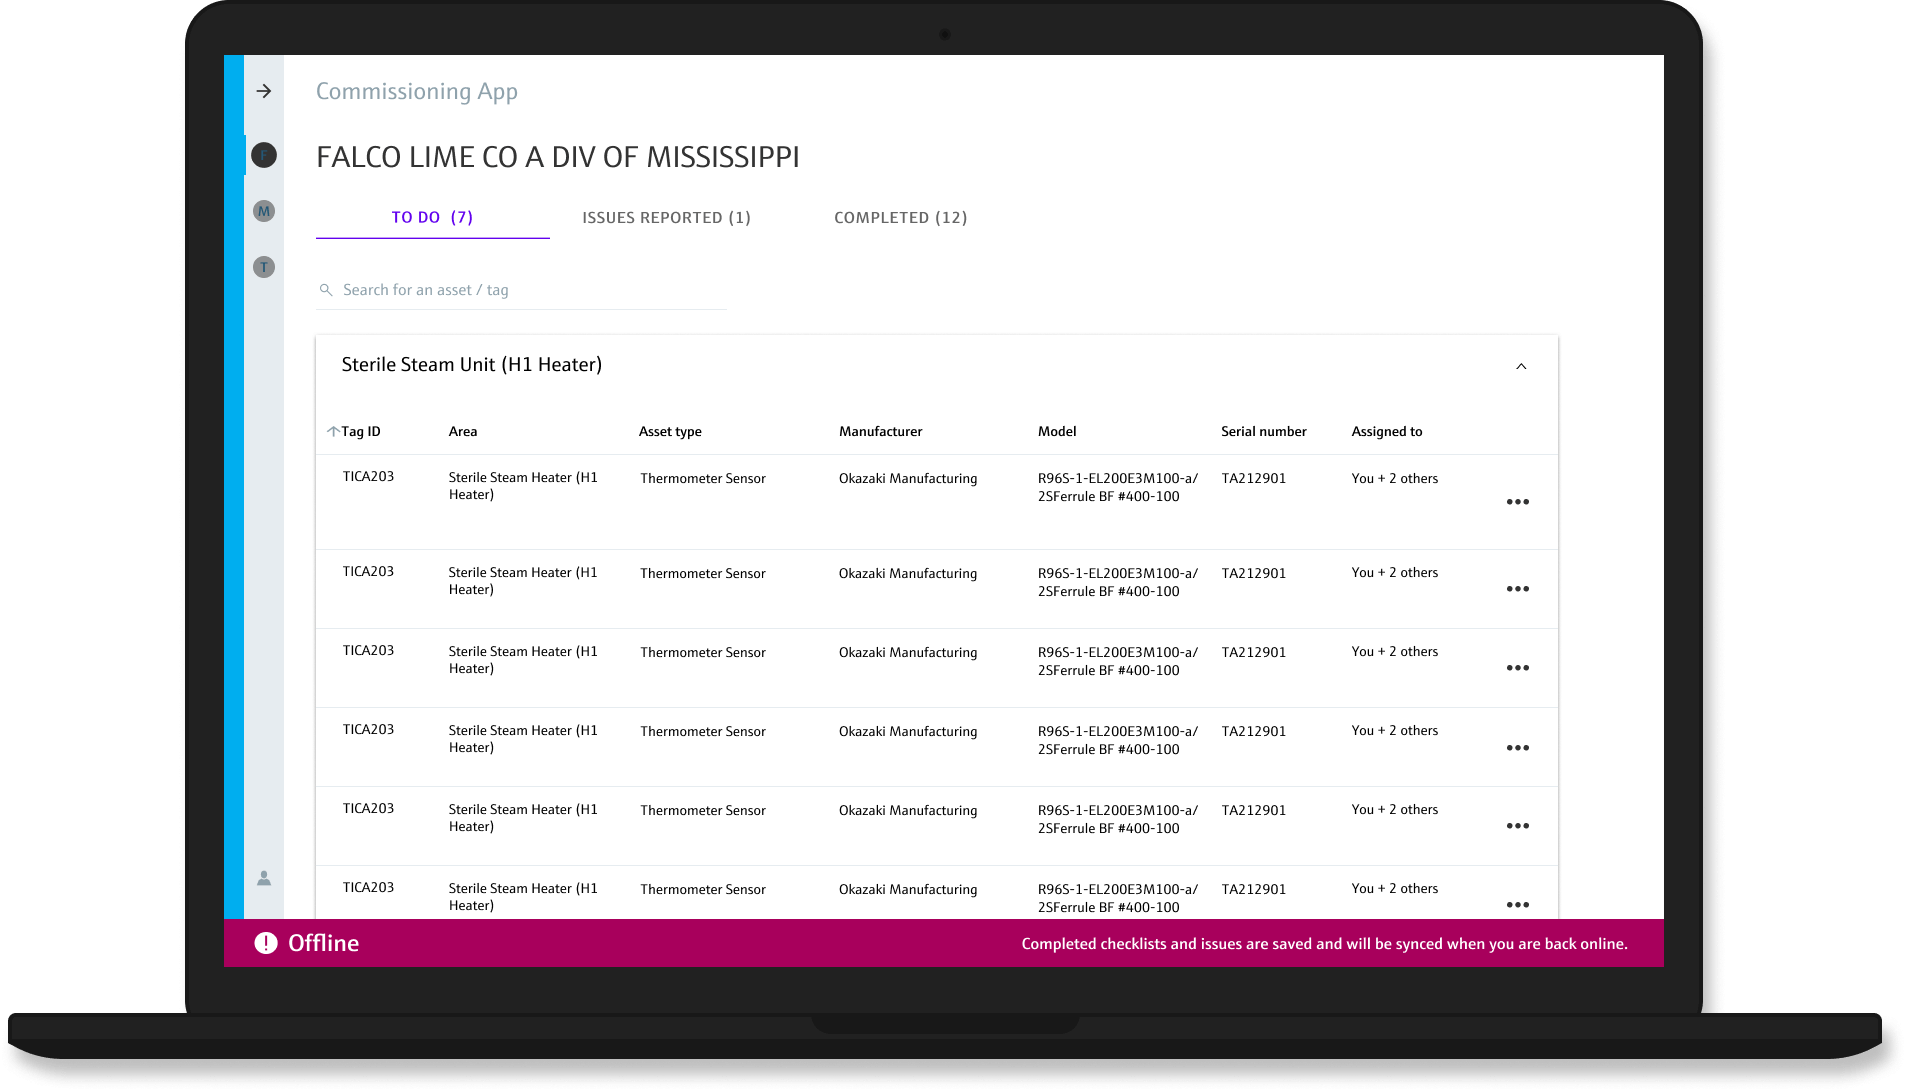1906x1091 pixels.
Task: Open the user profile icon in sidebar
Action: pos(264,878)
